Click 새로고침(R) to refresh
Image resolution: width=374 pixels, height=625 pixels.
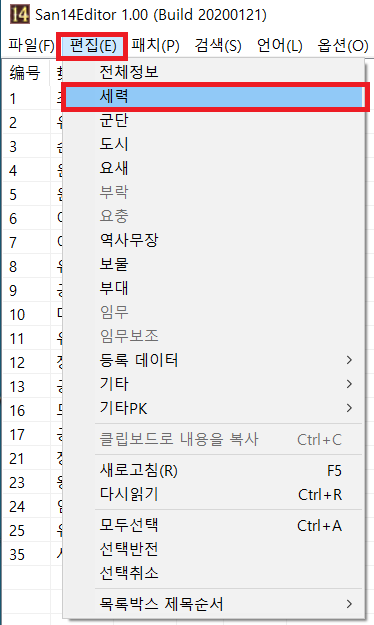pos(215,471)
